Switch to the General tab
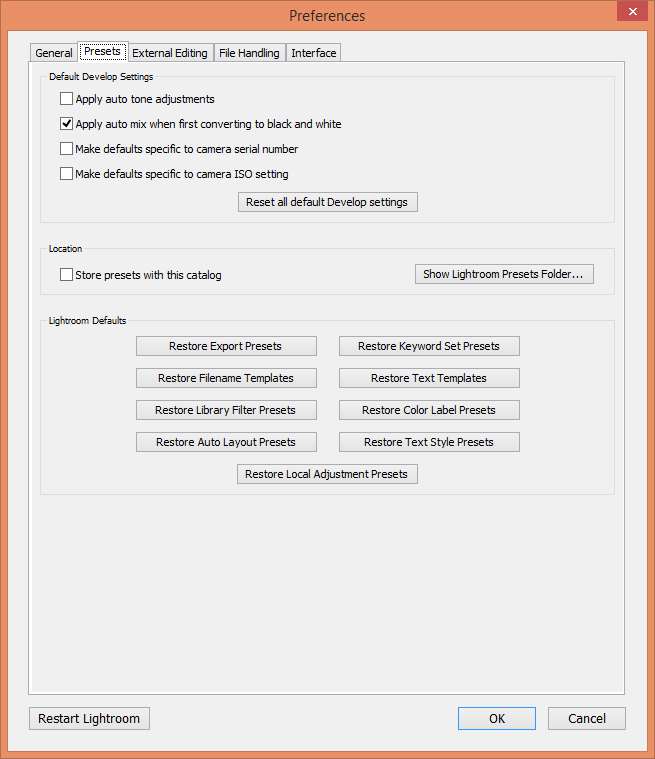Screen dimensions: 655x759 tap(54, 53)
